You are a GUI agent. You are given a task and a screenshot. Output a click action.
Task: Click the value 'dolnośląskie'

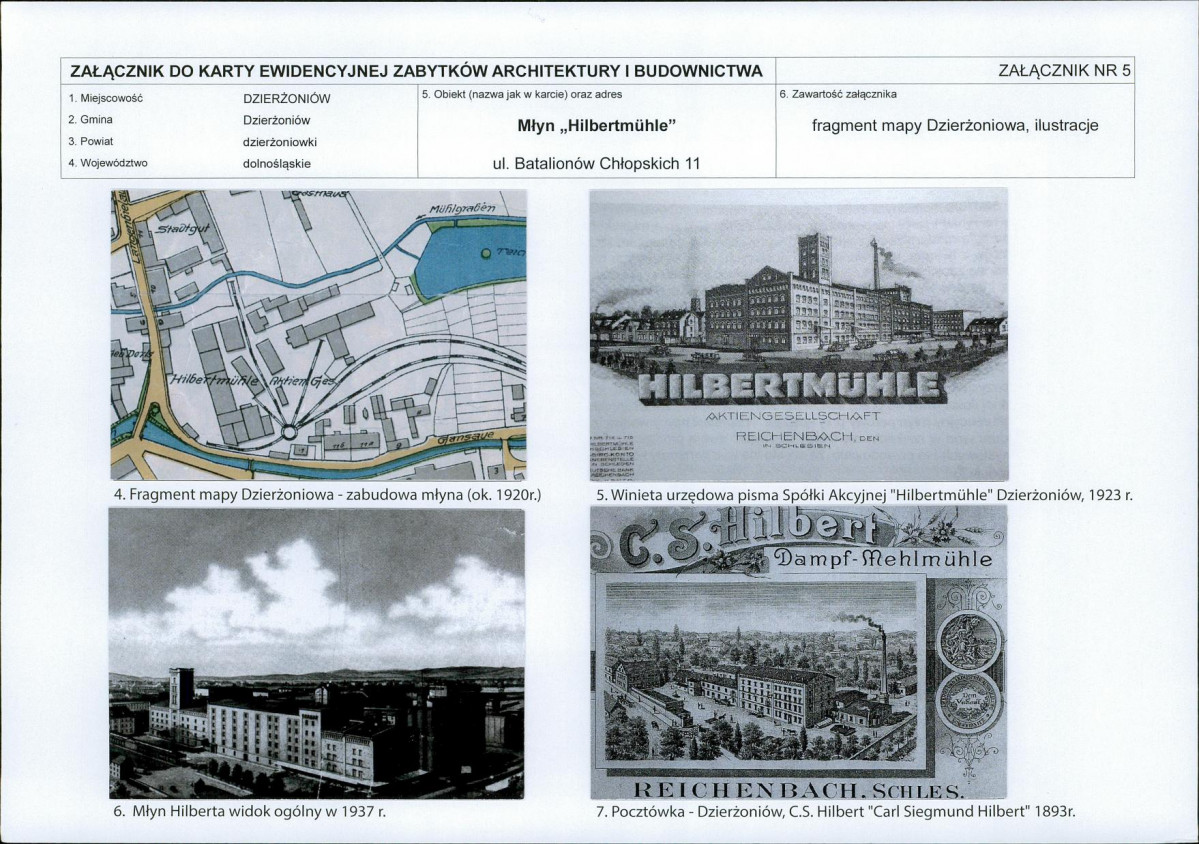277,164
